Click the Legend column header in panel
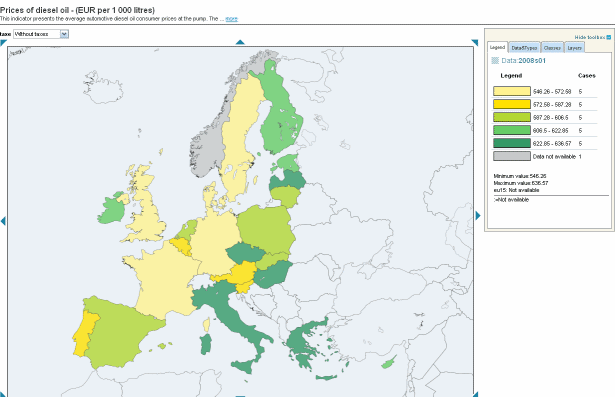615x397 pixels. click(511, 76)
